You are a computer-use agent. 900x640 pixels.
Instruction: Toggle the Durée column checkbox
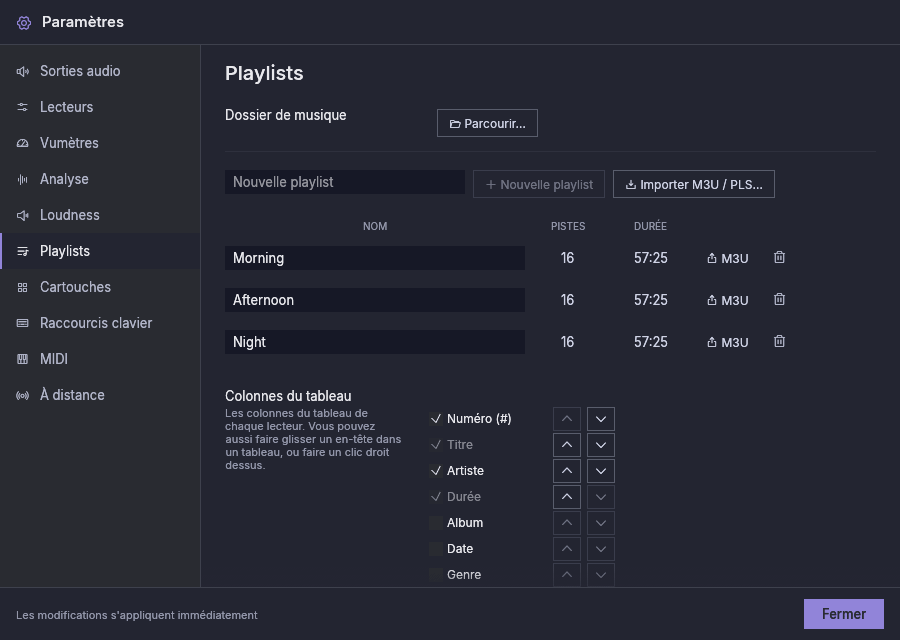(436, 497)
